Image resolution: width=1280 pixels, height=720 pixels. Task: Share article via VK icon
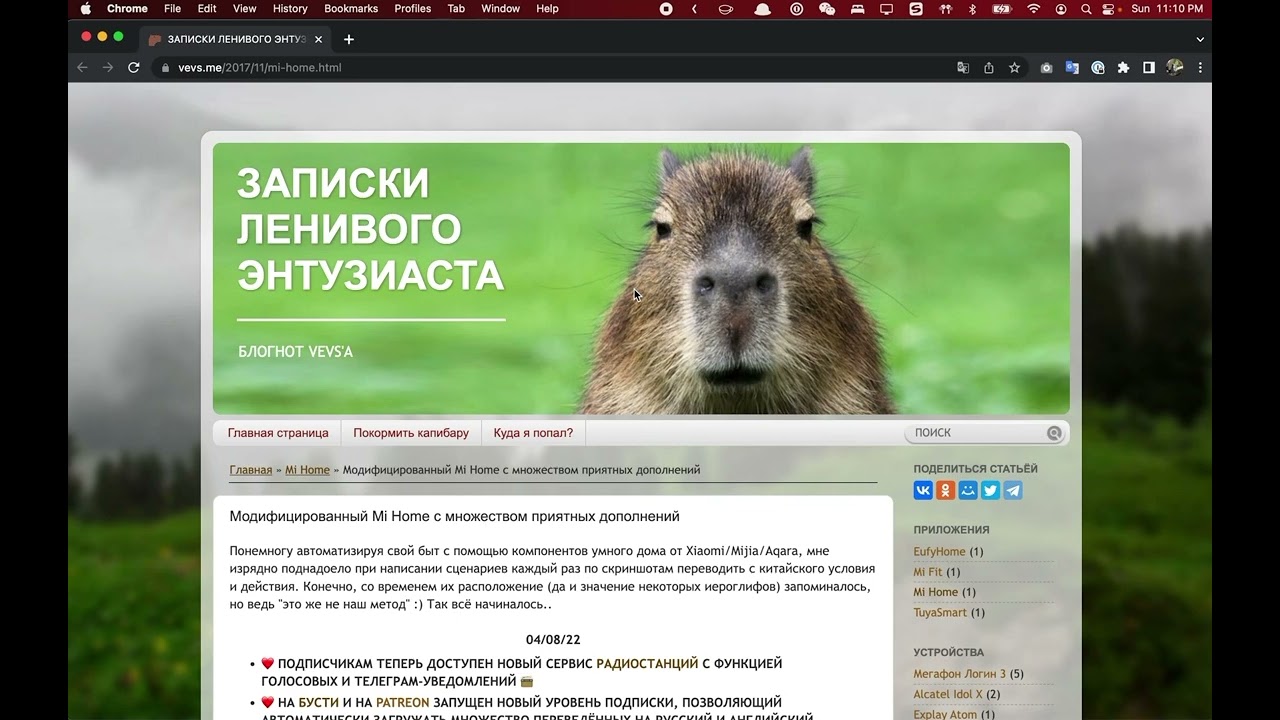click(923, 490)
